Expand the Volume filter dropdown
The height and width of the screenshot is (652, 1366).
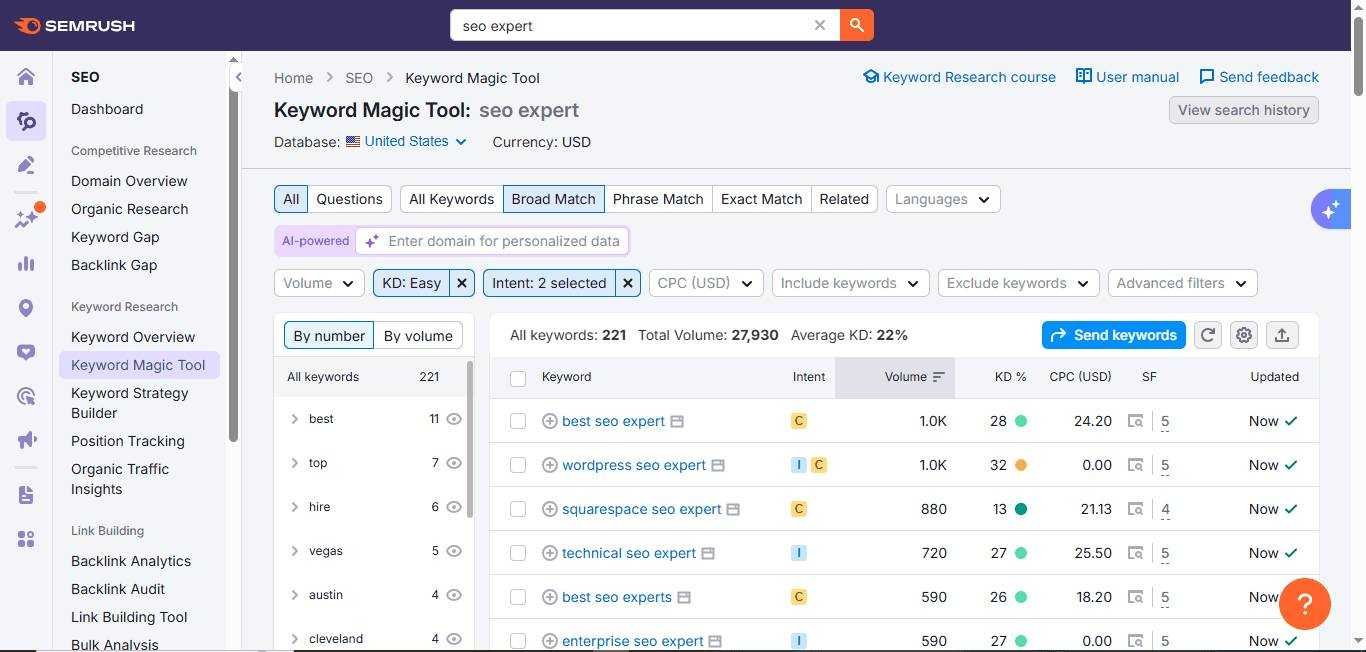coord(318,283)
